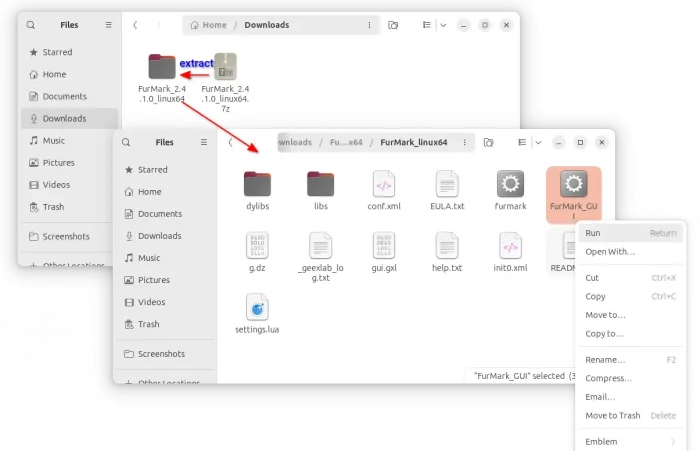Select the g.dz binary file
This screenshot has height=451, width=700.
[x=257, y=251]
